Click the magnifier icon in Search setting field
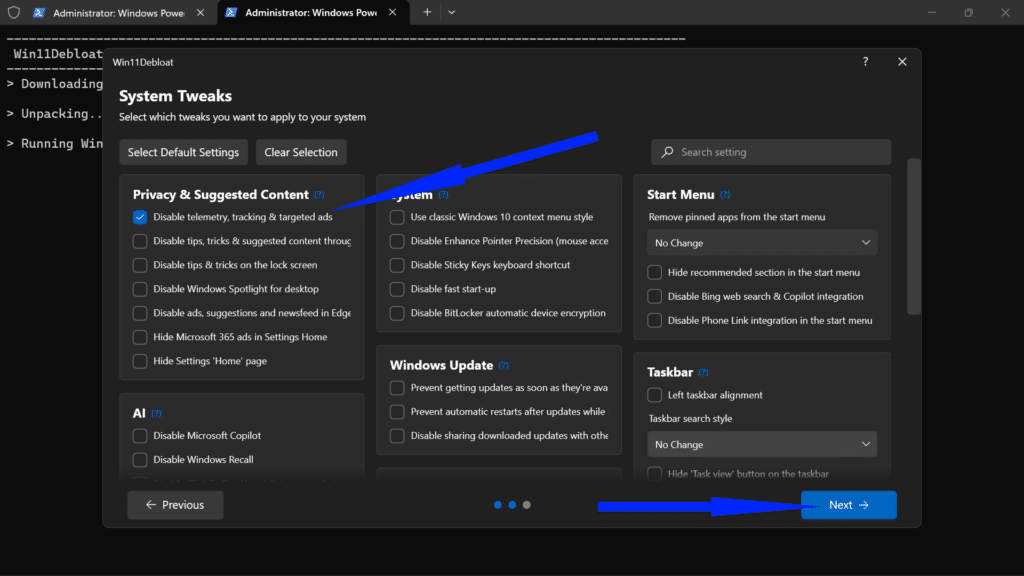This screenshot has width=1024, height=576. pos(669,151)
